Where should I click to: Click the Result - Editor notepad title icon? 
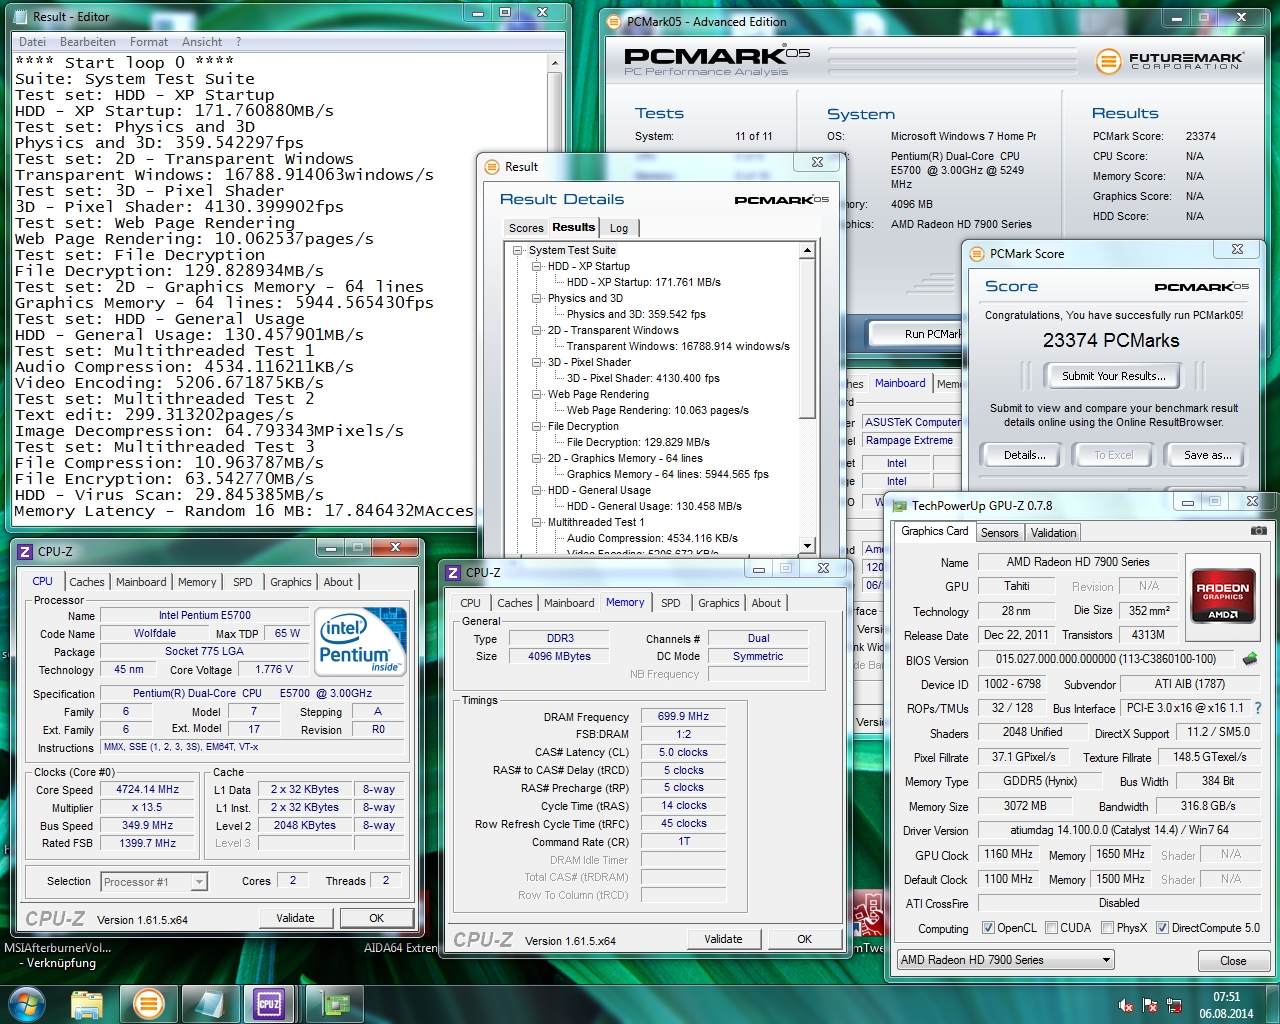[x=21, y=17]
